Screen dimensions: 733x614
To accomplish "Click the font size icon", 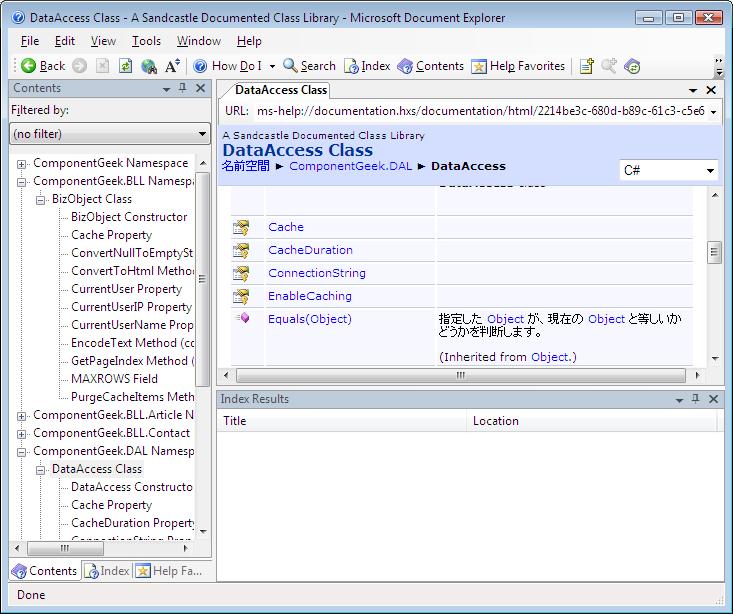I will click(172, 66).
